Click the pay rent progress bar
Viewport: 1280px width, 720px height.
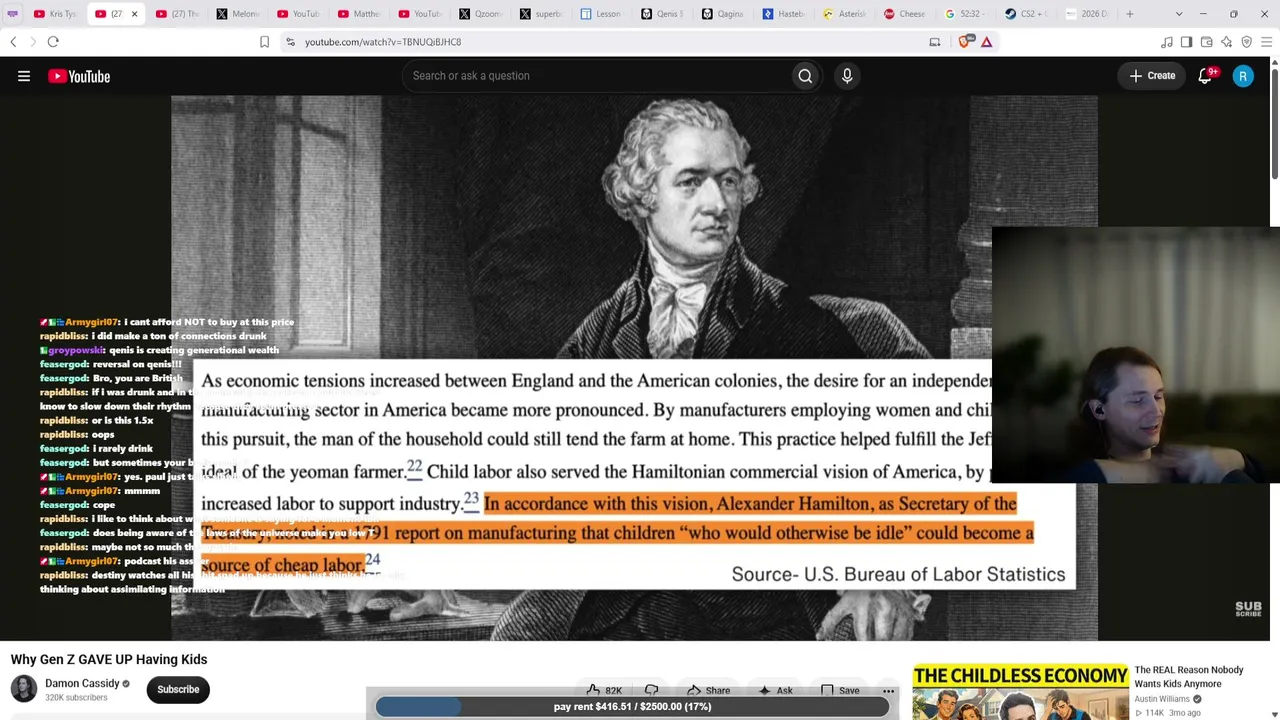tap(632, 706)
